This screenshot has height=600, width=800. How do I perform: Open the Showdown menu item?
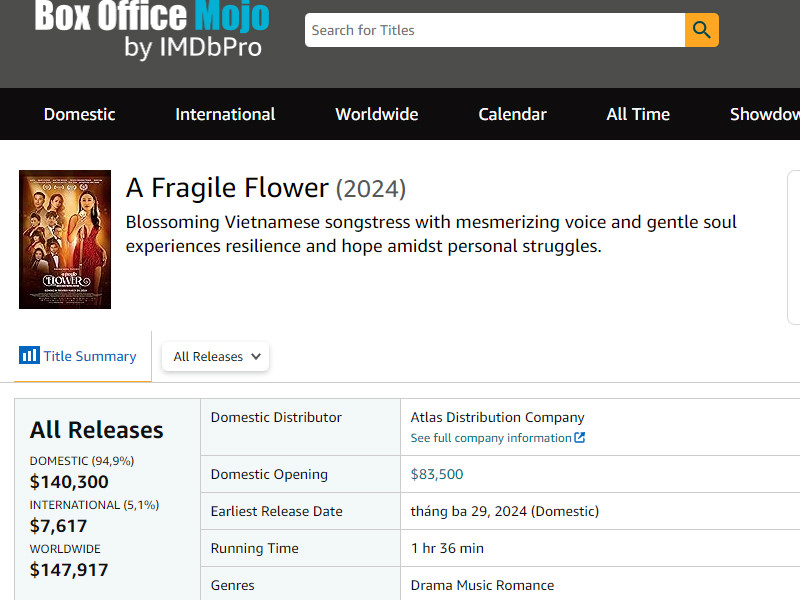[764, 114]
